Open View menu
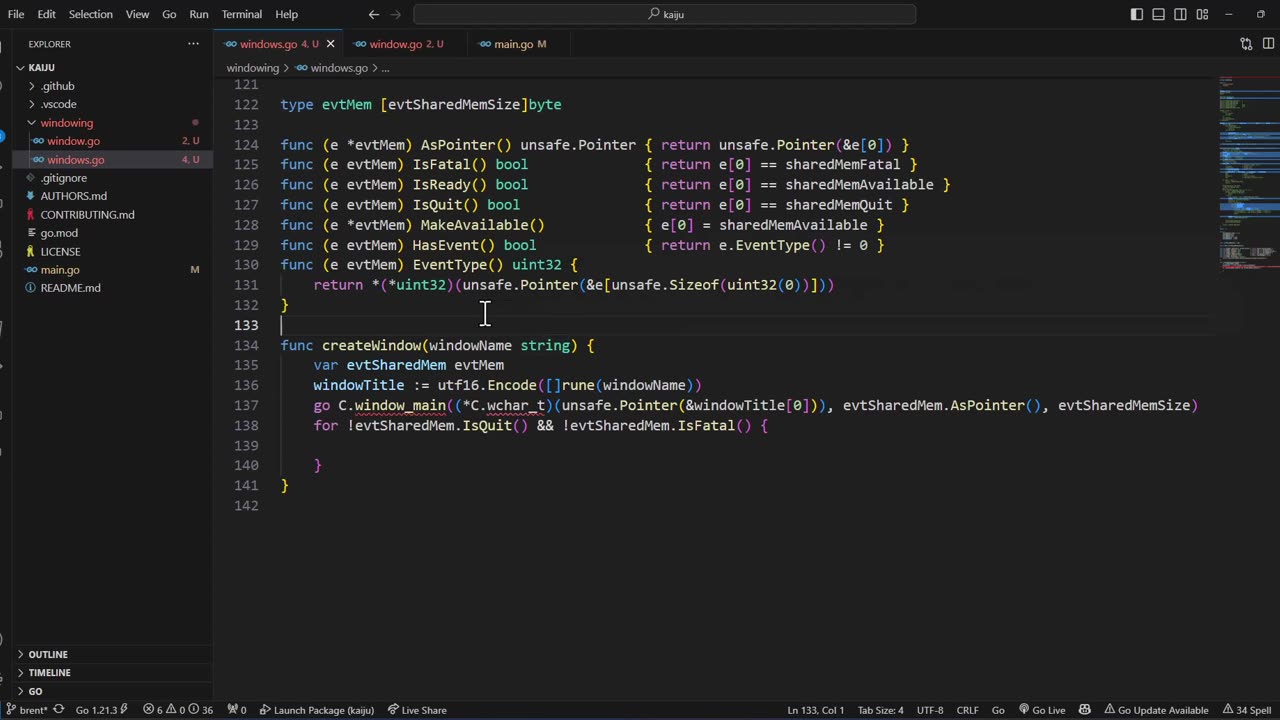 coord(138,14)
